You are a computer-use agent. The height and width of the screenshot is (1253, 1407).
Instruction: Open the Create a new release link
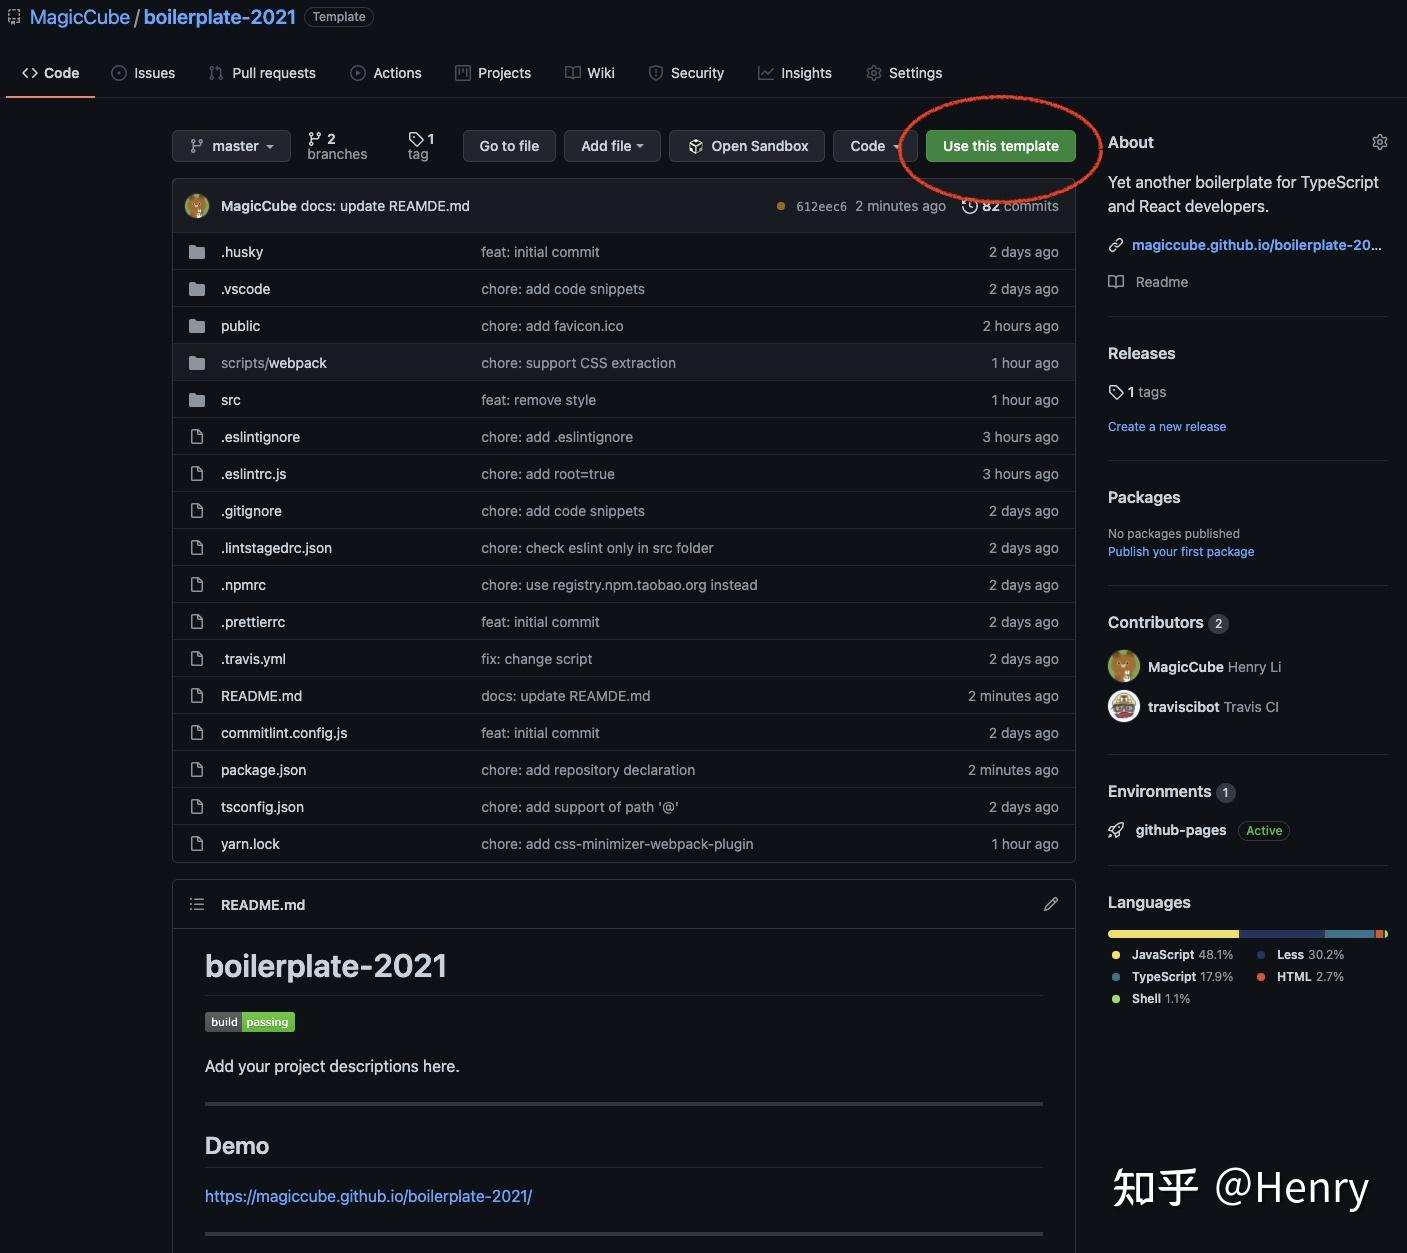(1166, 427)
